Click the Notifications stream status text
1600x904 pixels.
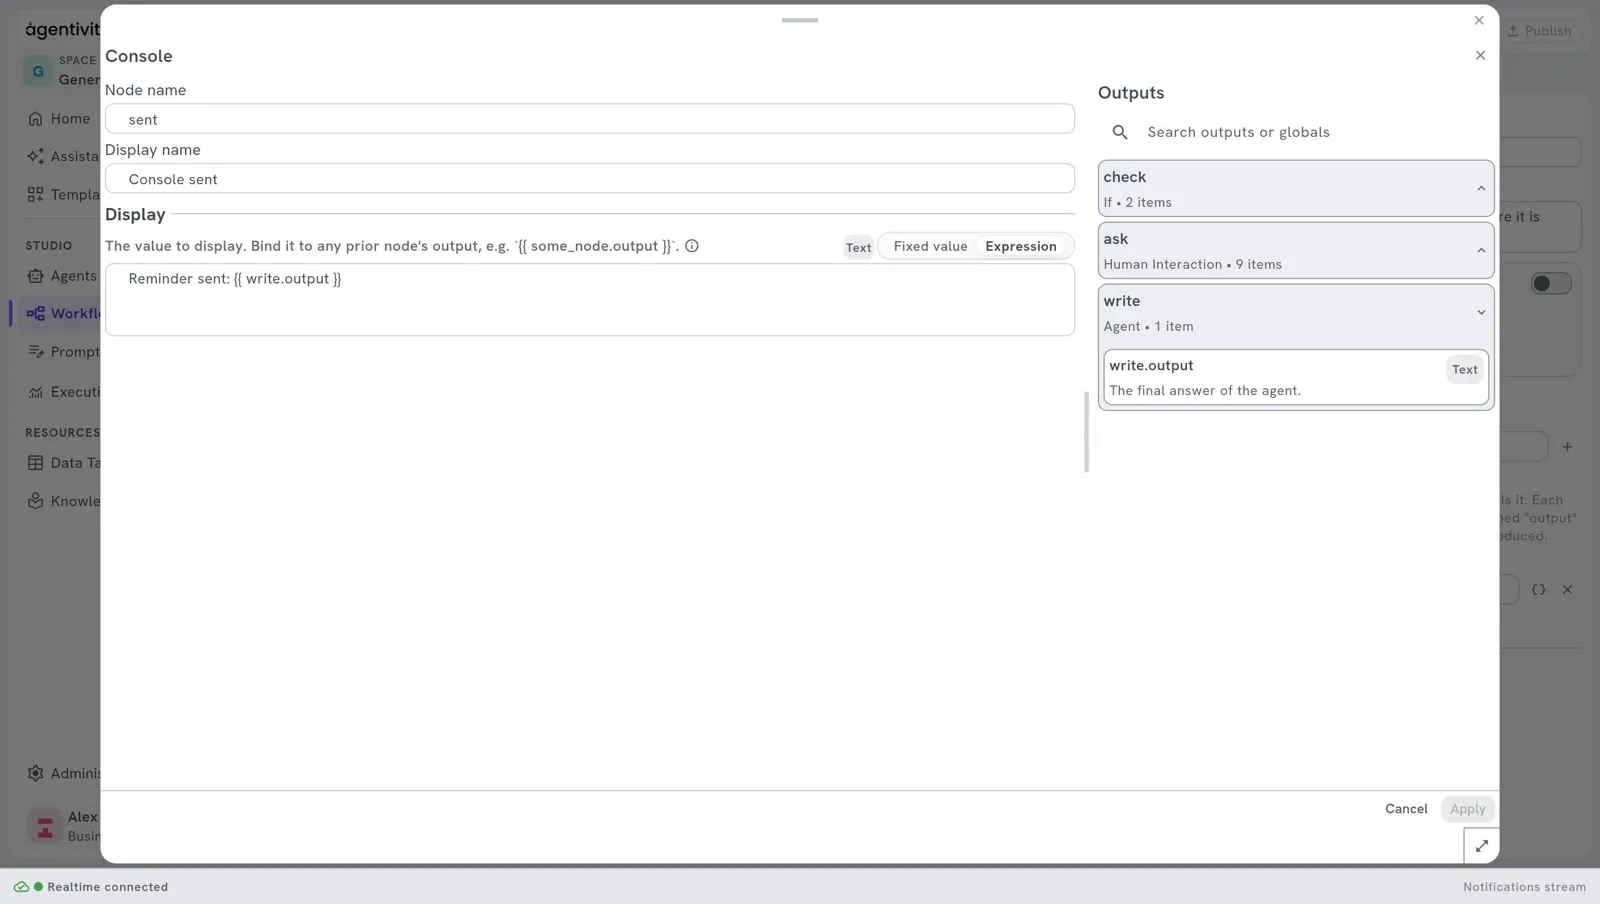[x=1524, y=887]
